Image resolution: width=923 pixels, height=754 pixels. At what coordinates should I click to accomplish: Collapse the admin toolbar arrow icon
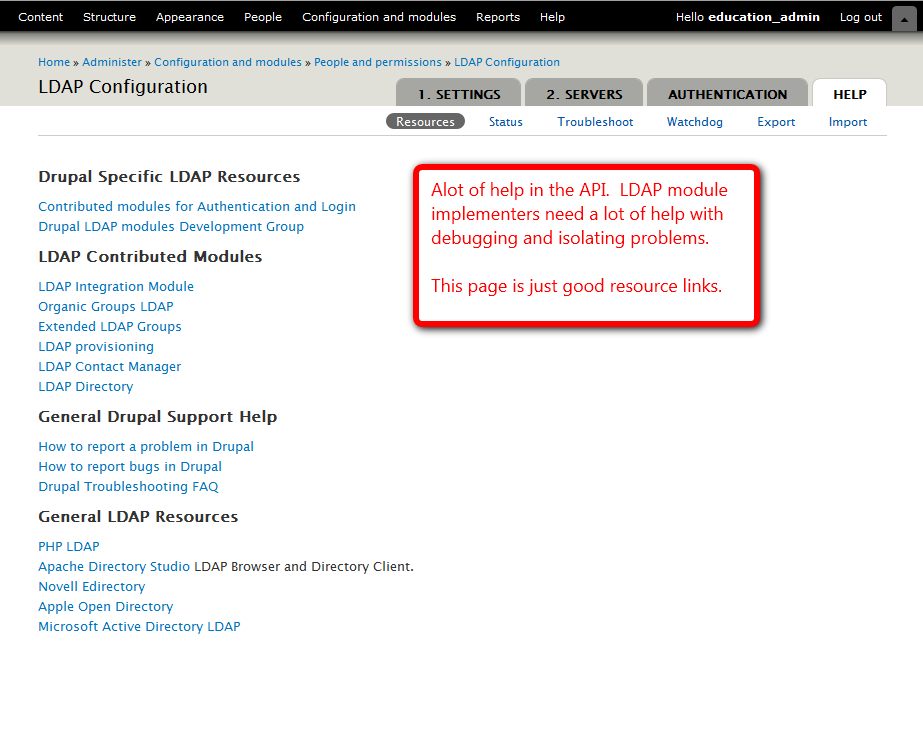[901, 17]
